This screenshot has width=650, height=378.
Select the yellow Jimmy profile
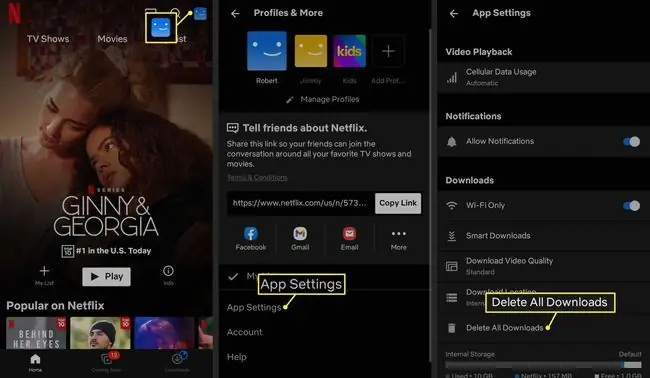click(310, 51)
